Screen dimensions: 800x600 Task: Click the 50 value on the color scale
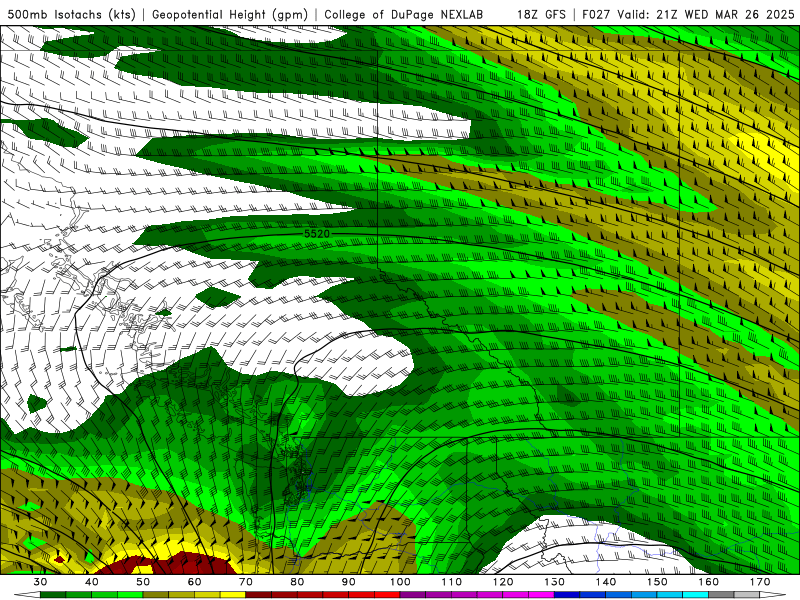[x=143, y=582]
